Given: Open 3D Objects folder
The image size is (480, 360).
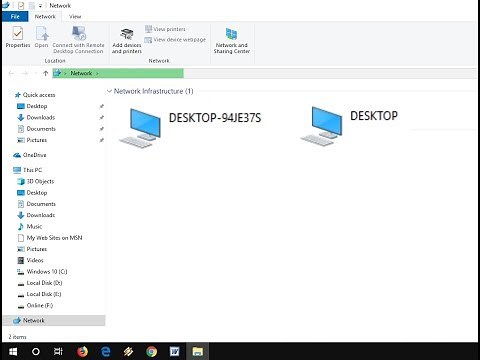Looking at the screenshot, I should [36, 181].
